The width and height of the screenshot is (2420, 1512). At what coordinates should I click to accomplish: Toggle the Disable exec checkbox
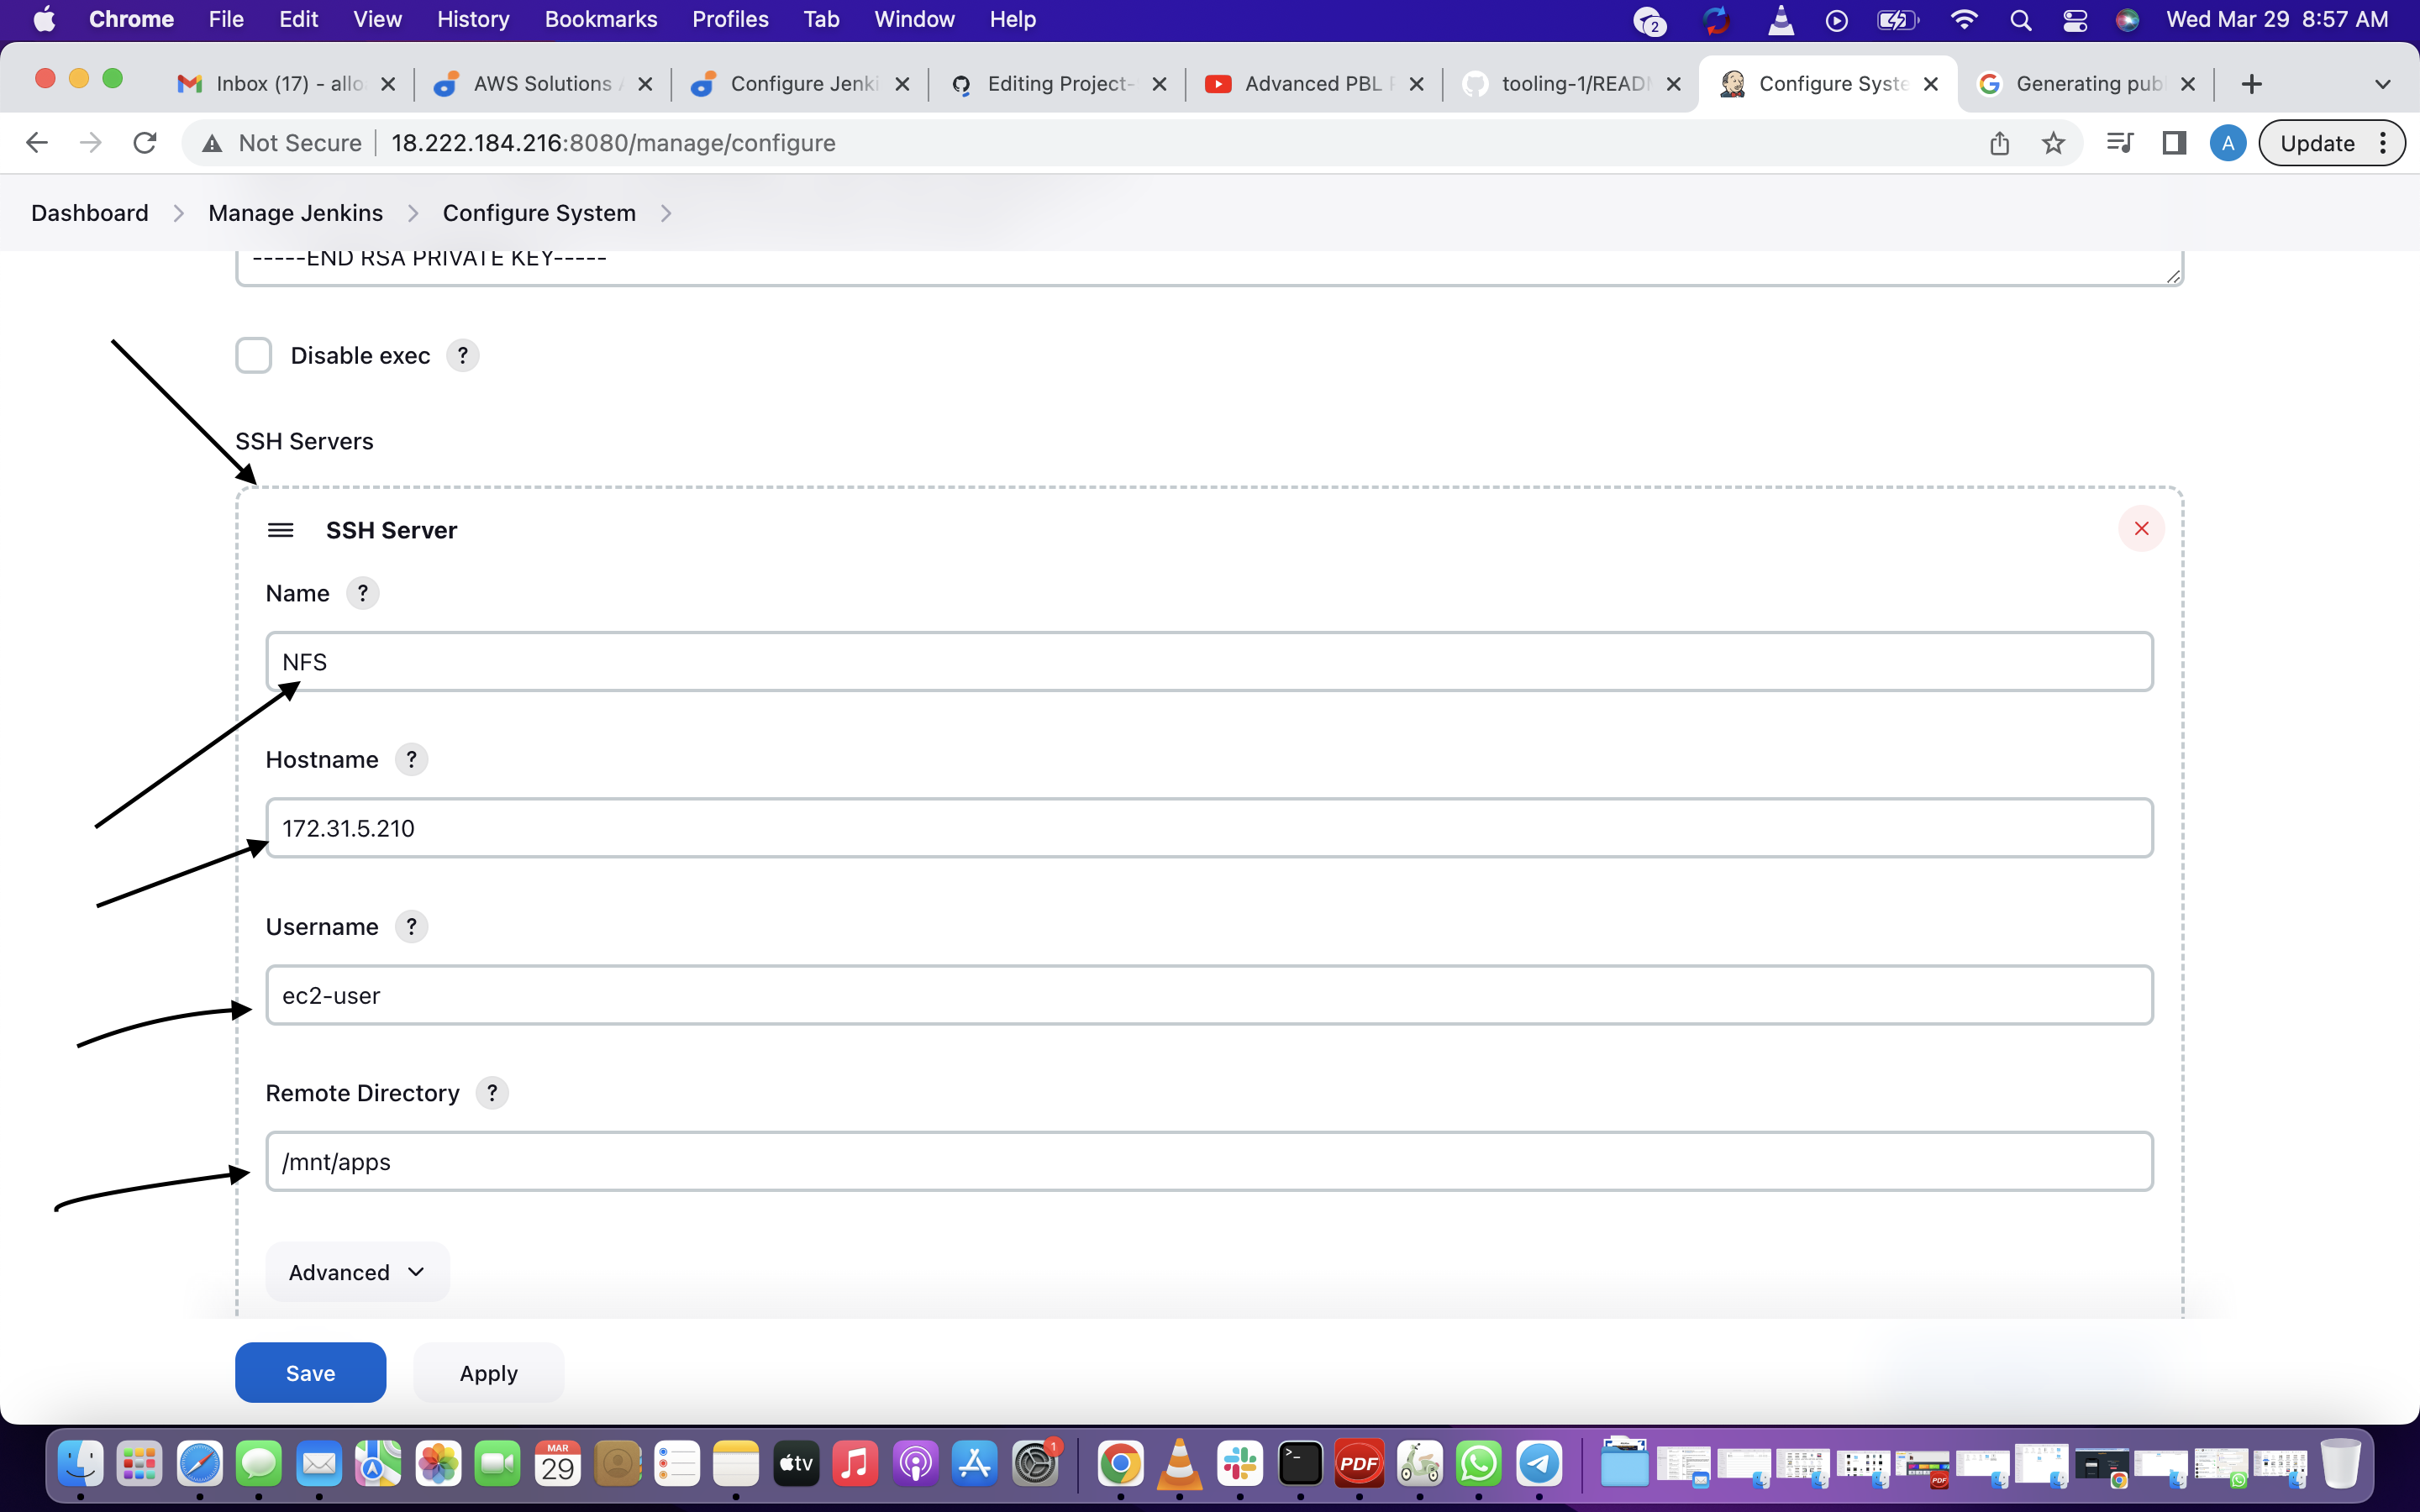coord(254,356)
